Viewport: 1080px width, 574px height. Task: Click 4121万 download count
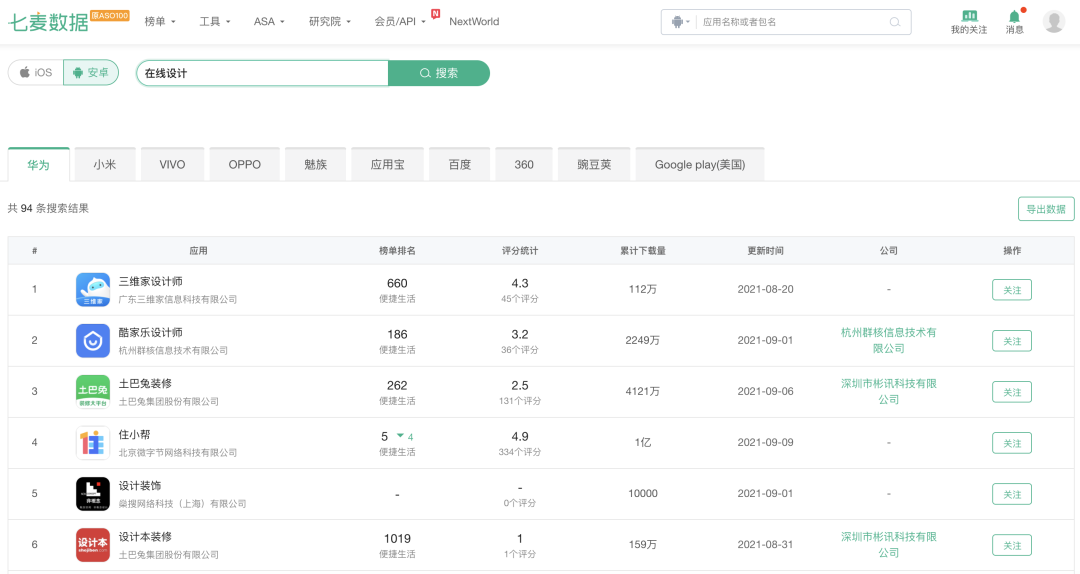[x=643, y=391]
